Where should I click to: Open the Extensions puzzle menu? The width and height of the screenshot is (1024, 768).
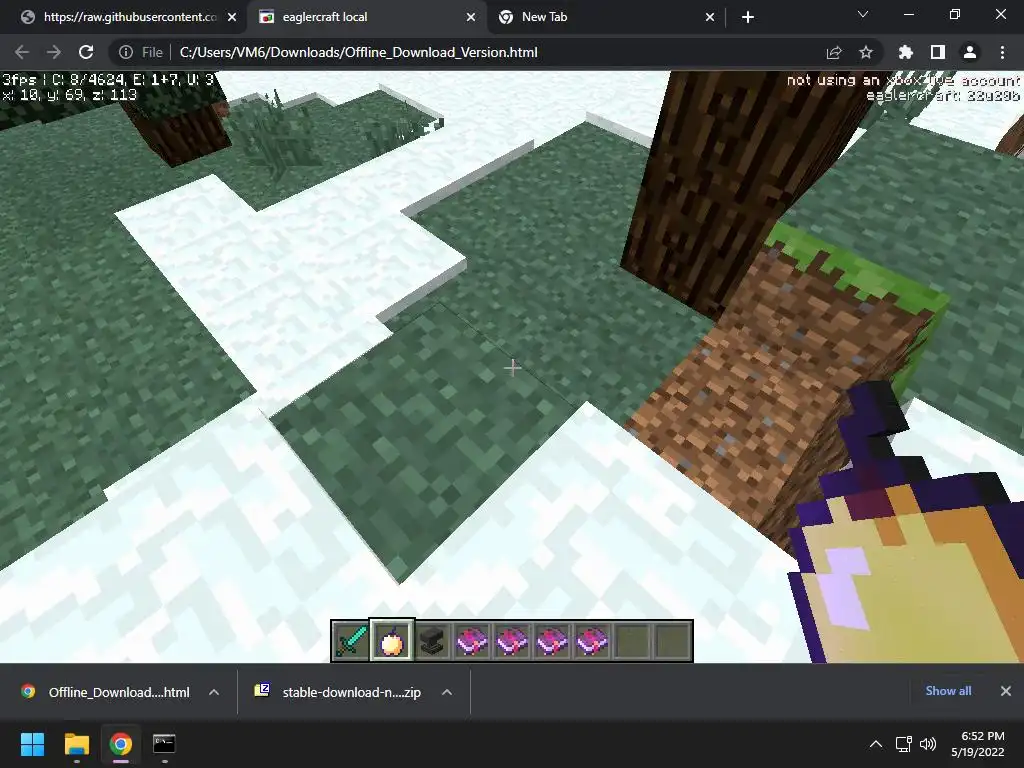[906, 52]
